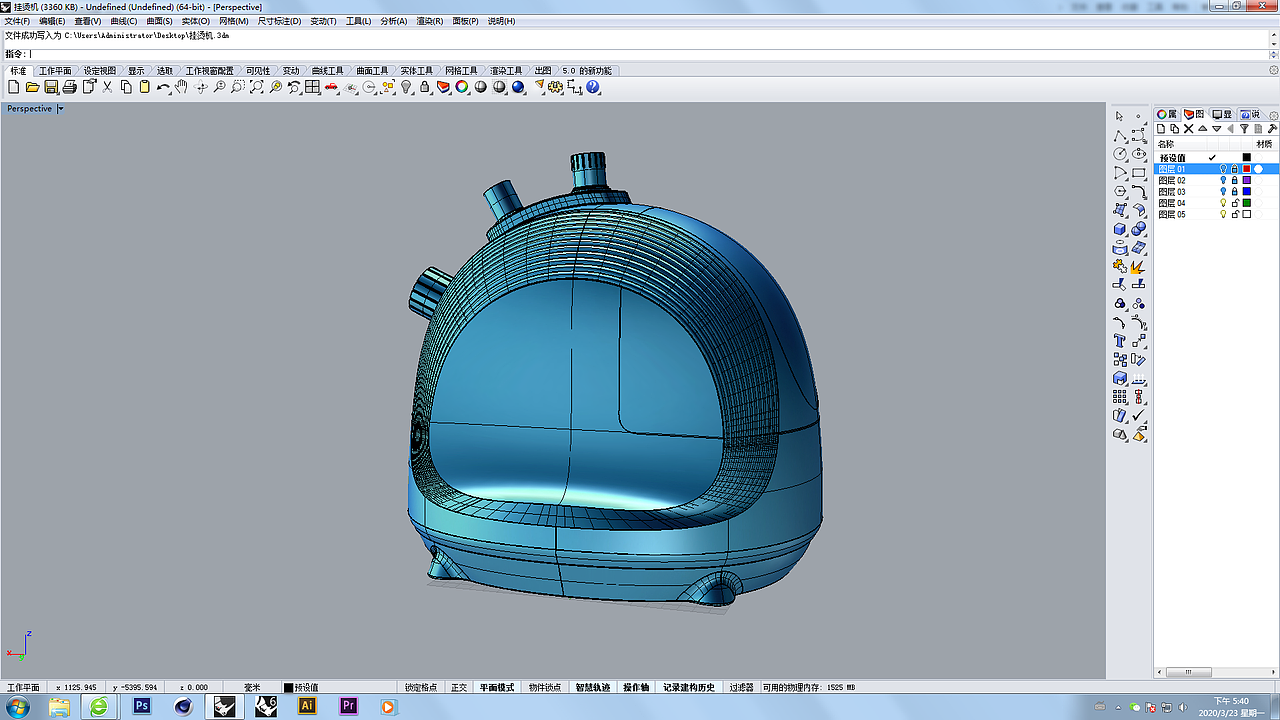The height and width of the screenshot is (720, 1280).
Task: Click the red car shaded-view icon
Action: 332,88
